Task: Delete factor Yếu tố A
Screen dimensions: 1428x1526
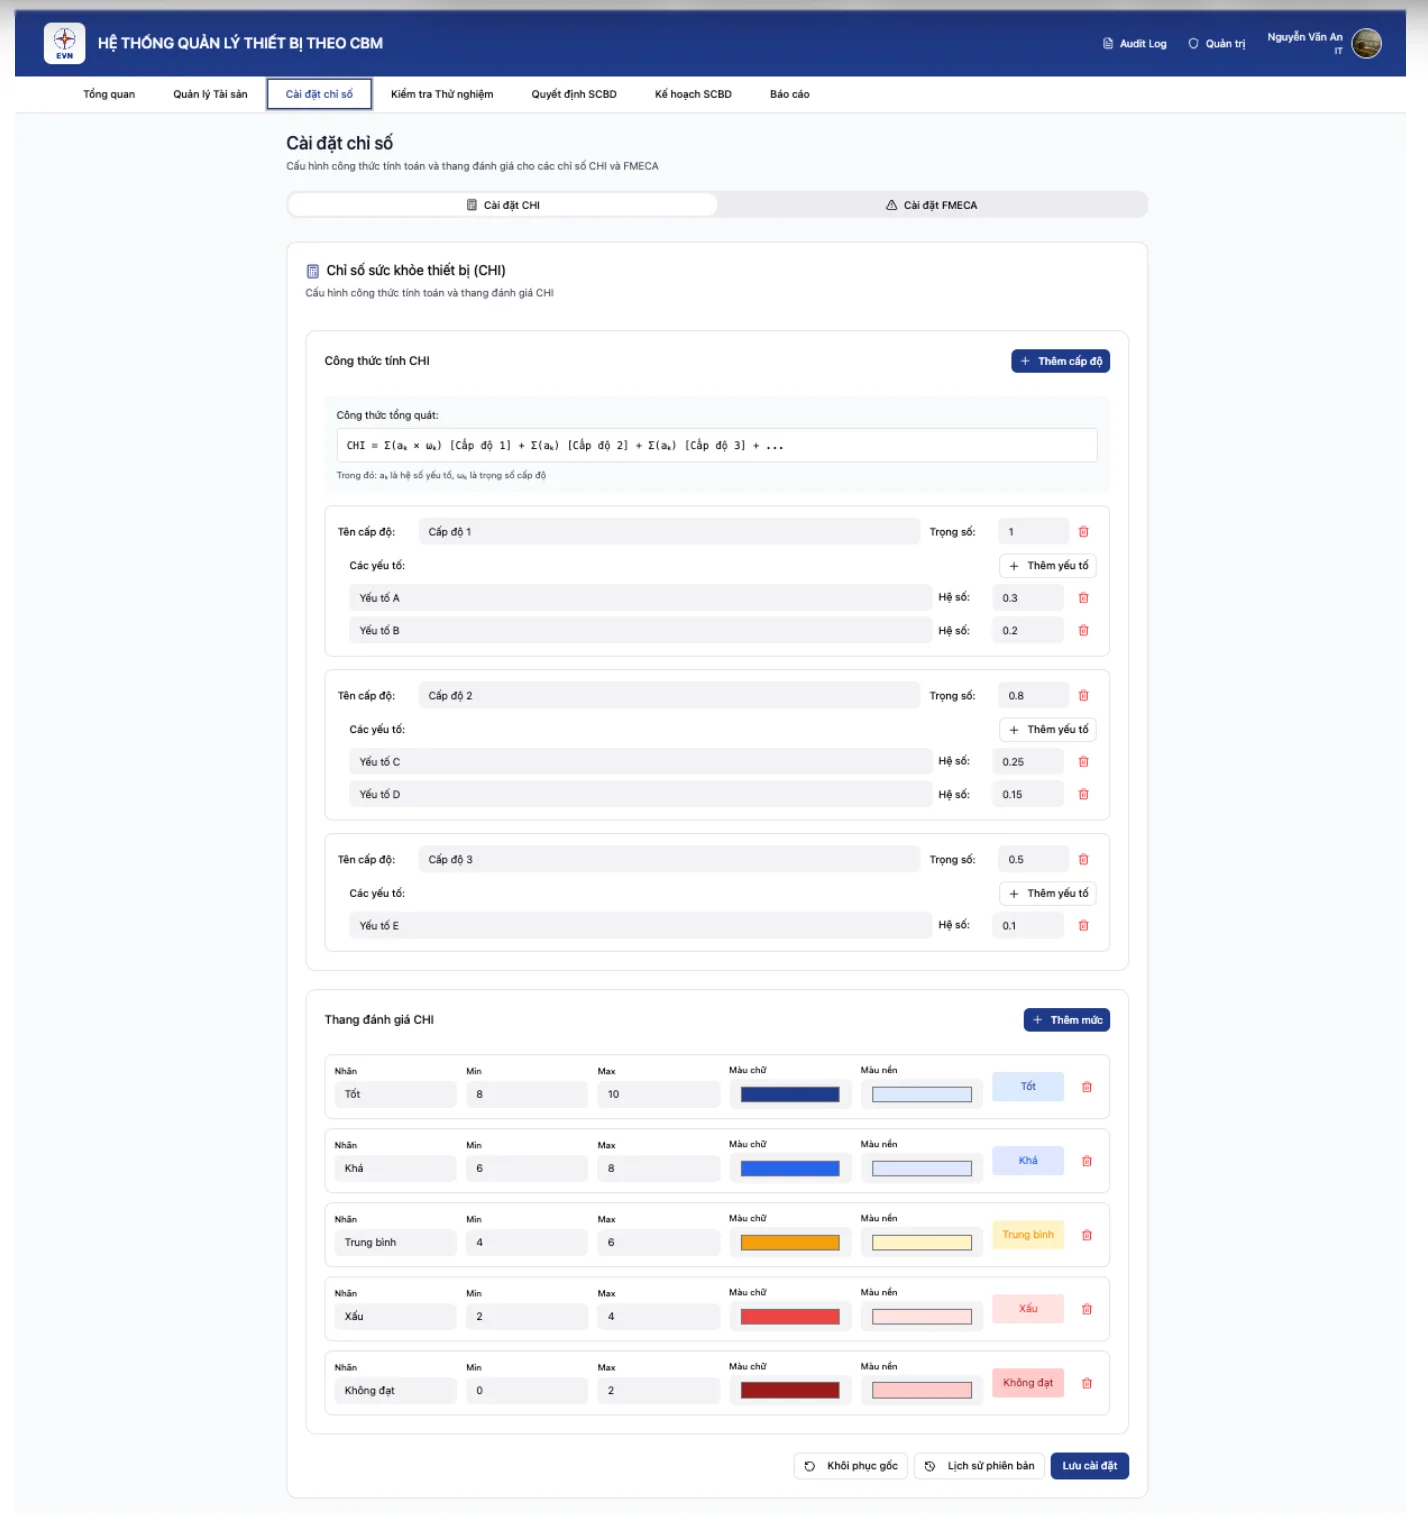Action: pyautogui.click(x=1083, y=598)
